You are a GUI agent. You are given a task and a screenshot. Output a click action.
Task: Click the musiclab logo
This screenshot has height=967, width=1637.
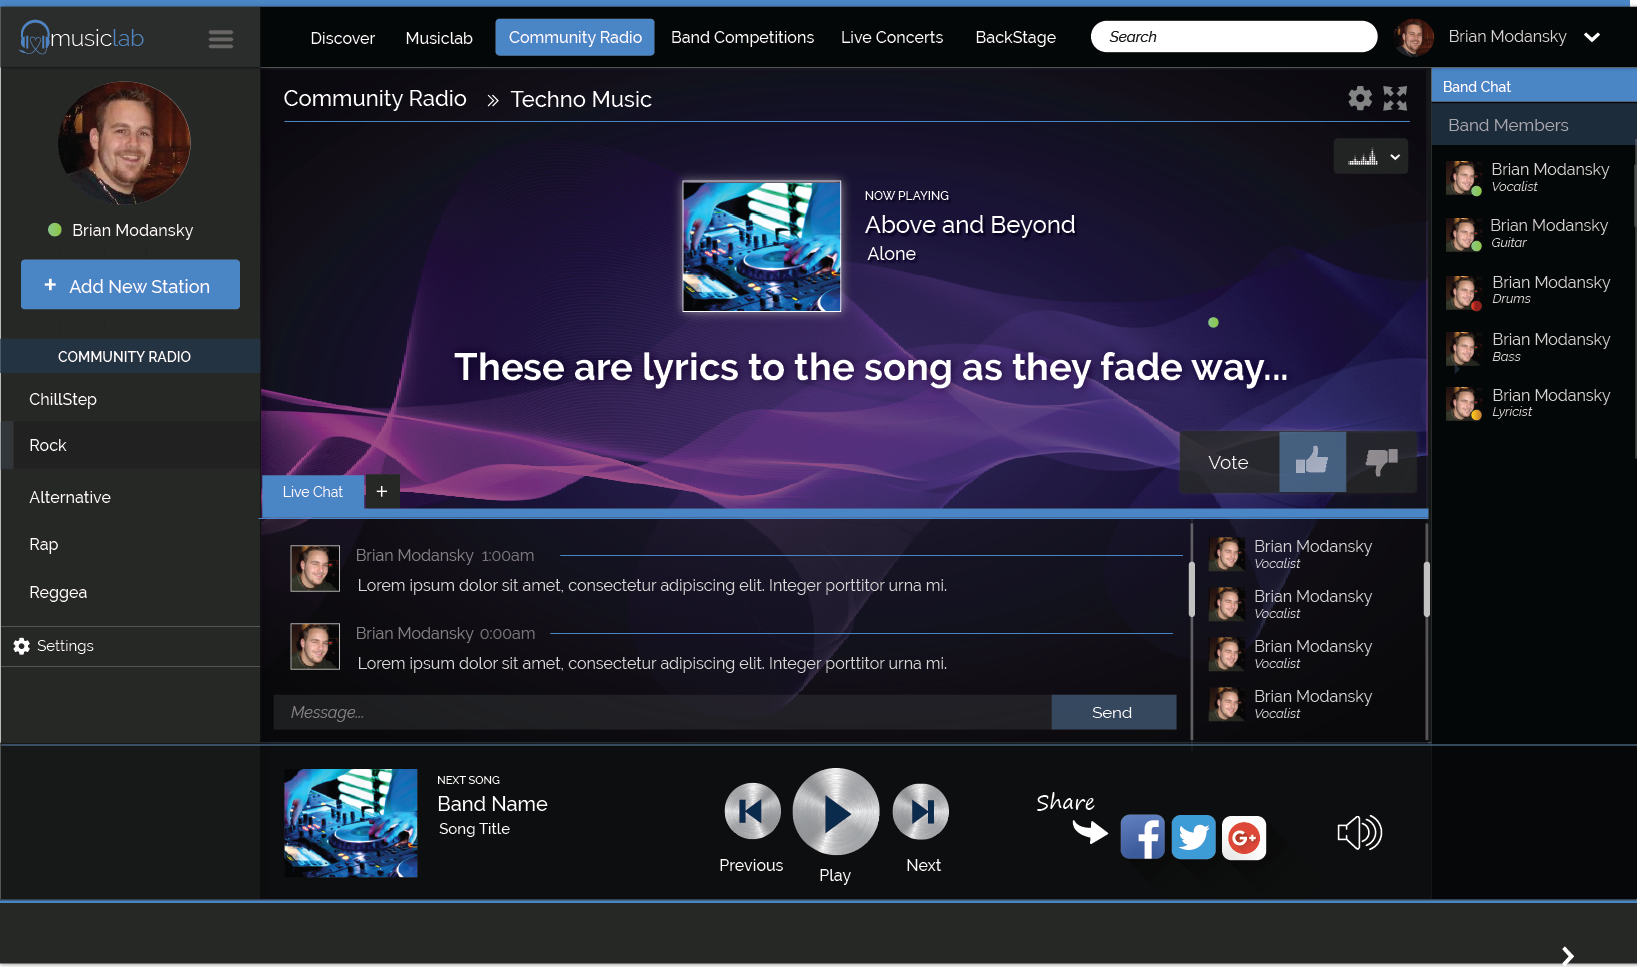[82, 38]
